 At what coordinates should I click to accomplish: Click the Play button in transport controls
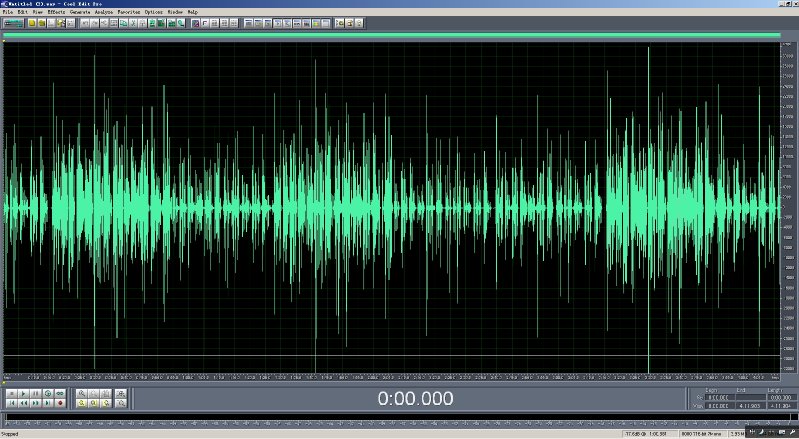pos(23,393)
